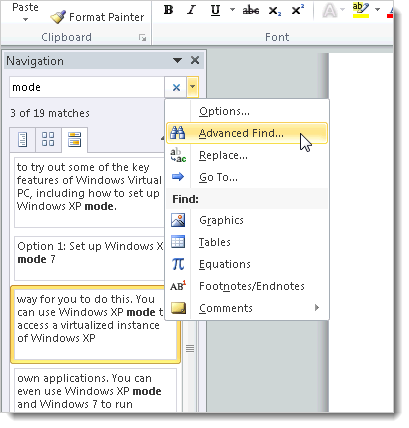
Task: Apply Underline formatting
Action: [215, 10]
